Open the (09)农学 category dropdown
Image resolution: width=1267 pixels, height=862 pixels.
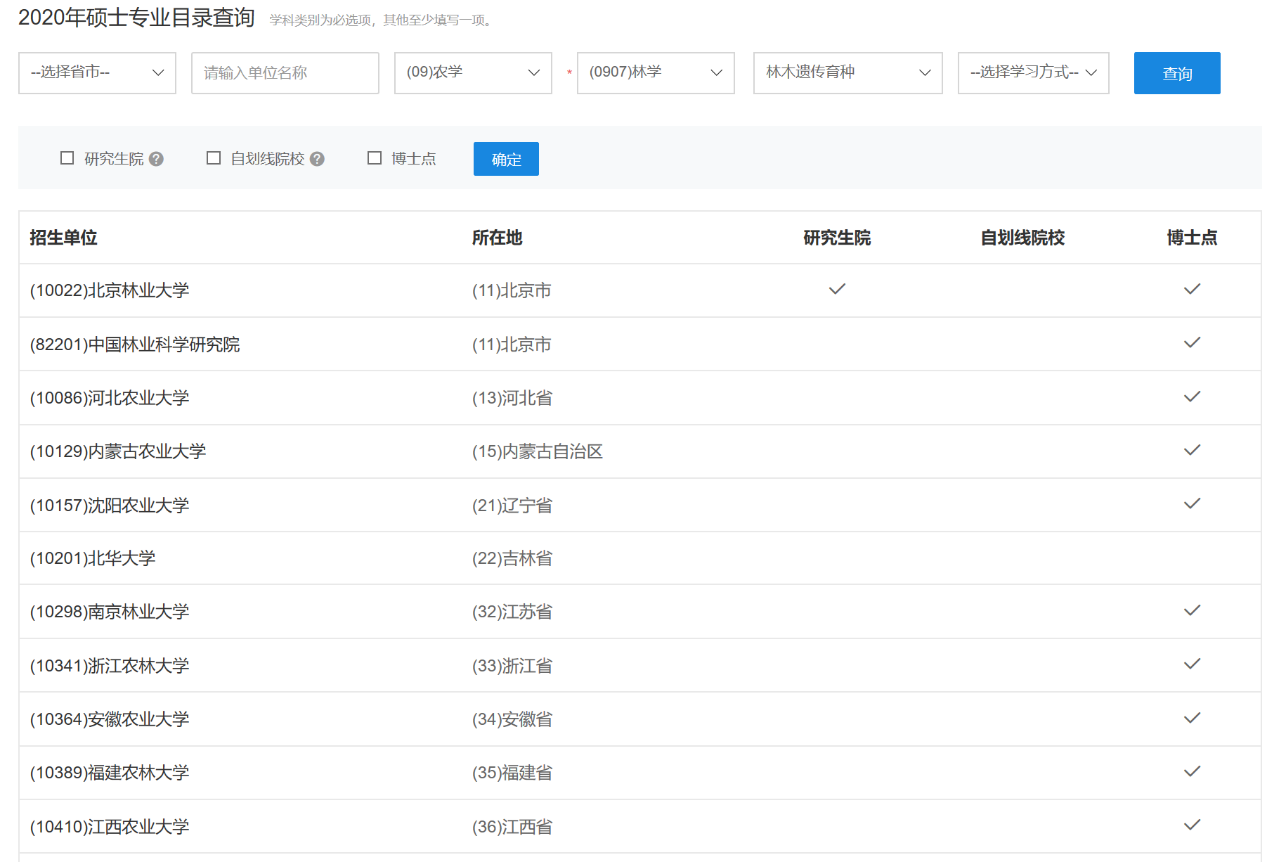pos(473,73)
